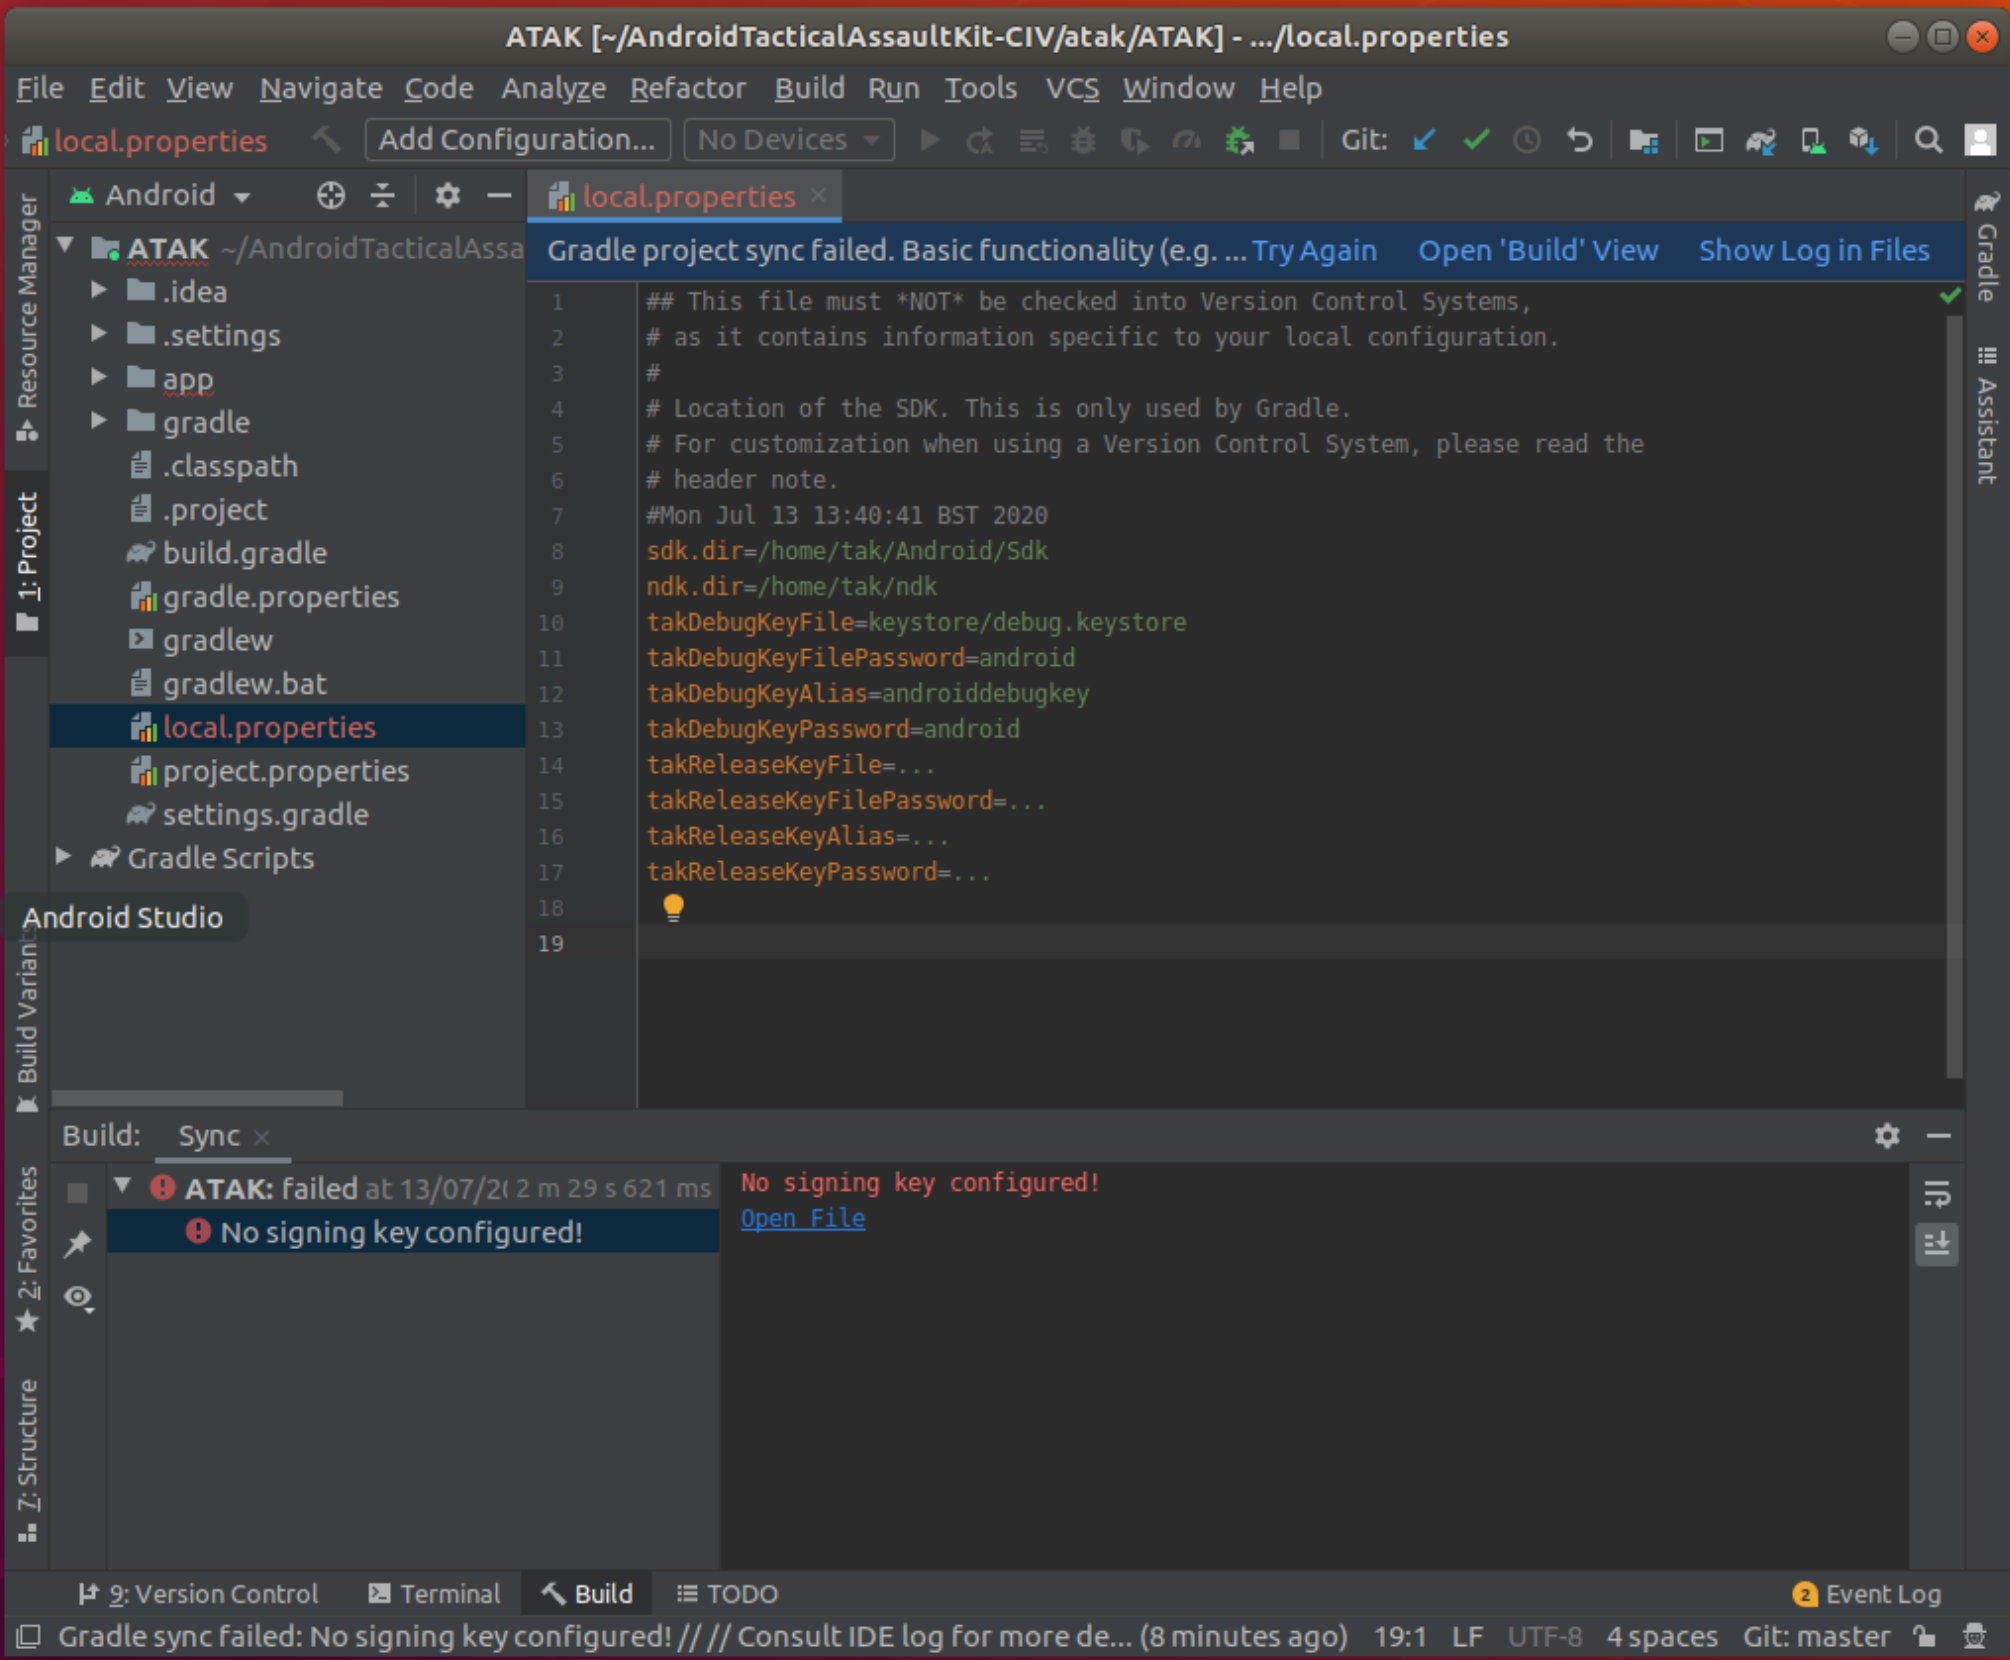The height and width of the screenshot is (1660, 2010).
Task: Expand Gradle Scripts node
Action: tap(63, 856)
